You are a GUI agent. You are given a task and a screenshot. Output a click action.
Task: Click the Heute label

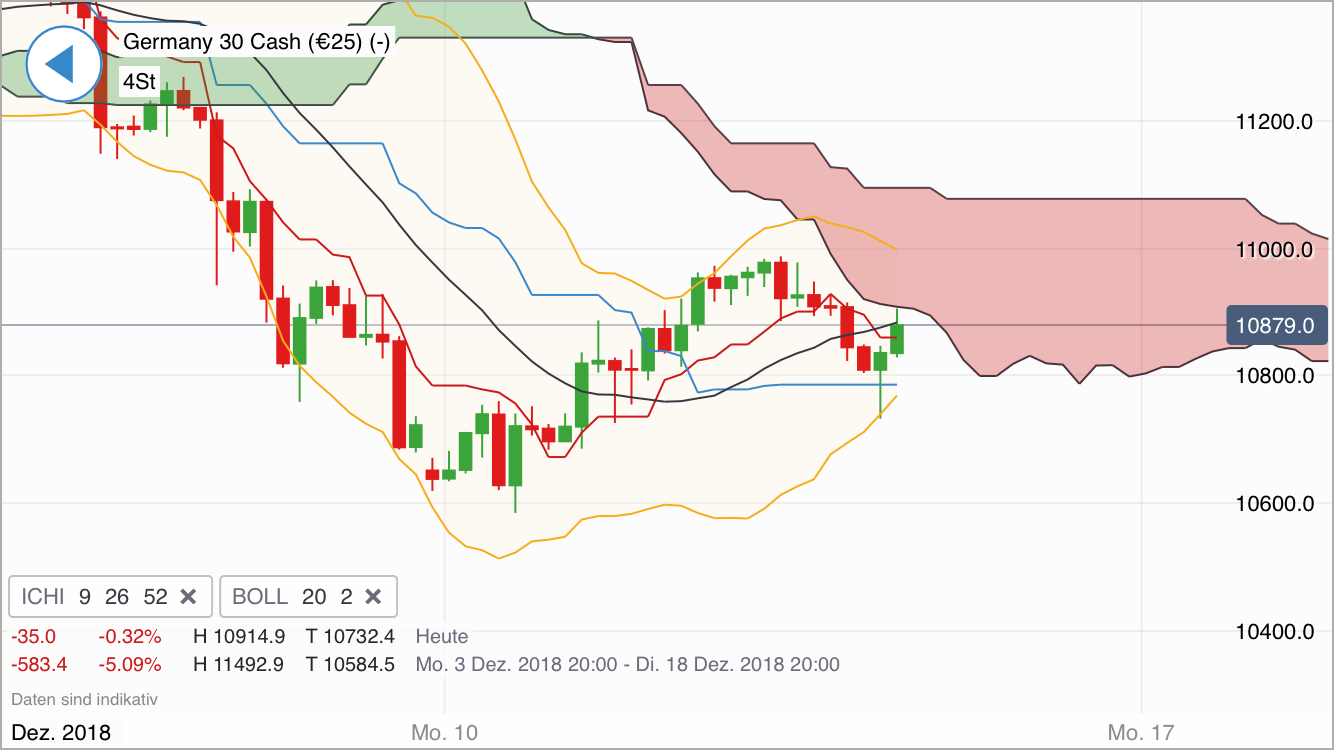440,636
